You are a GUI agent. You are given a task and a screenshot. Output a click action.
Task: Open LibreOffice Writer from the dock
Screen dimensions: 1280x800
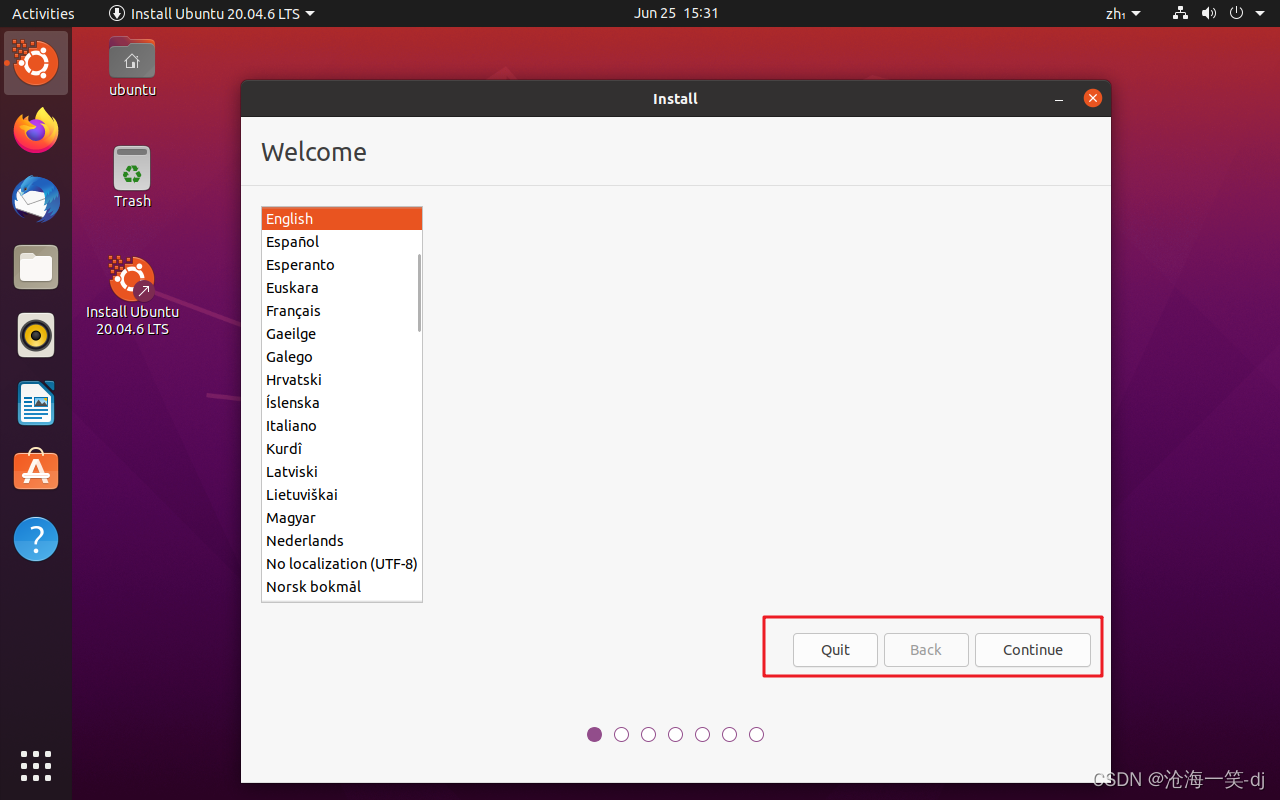36,403
